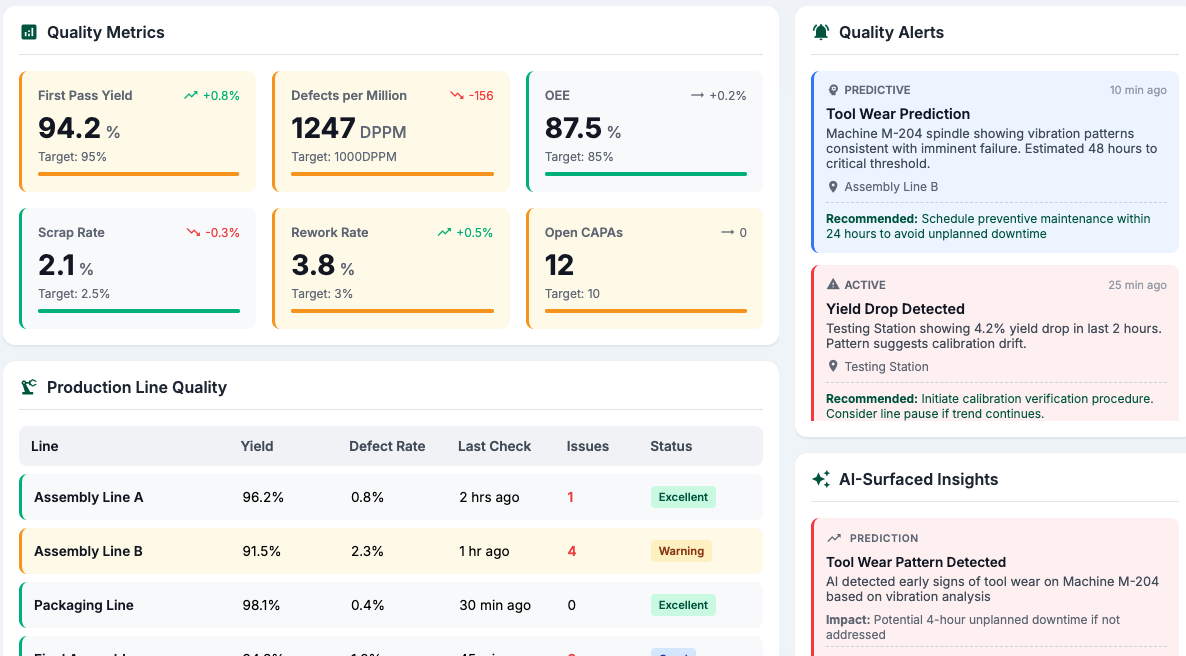The width and height of the screenshot is (1186, 656).
Task: Click the ACTIVE warning triangle icon
Action: (x=833, y=284)
